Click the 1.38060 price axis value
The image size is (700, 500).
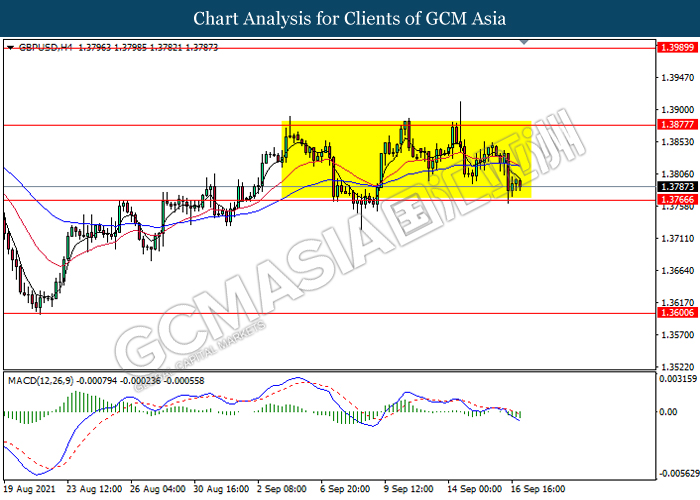pos(678,174)
